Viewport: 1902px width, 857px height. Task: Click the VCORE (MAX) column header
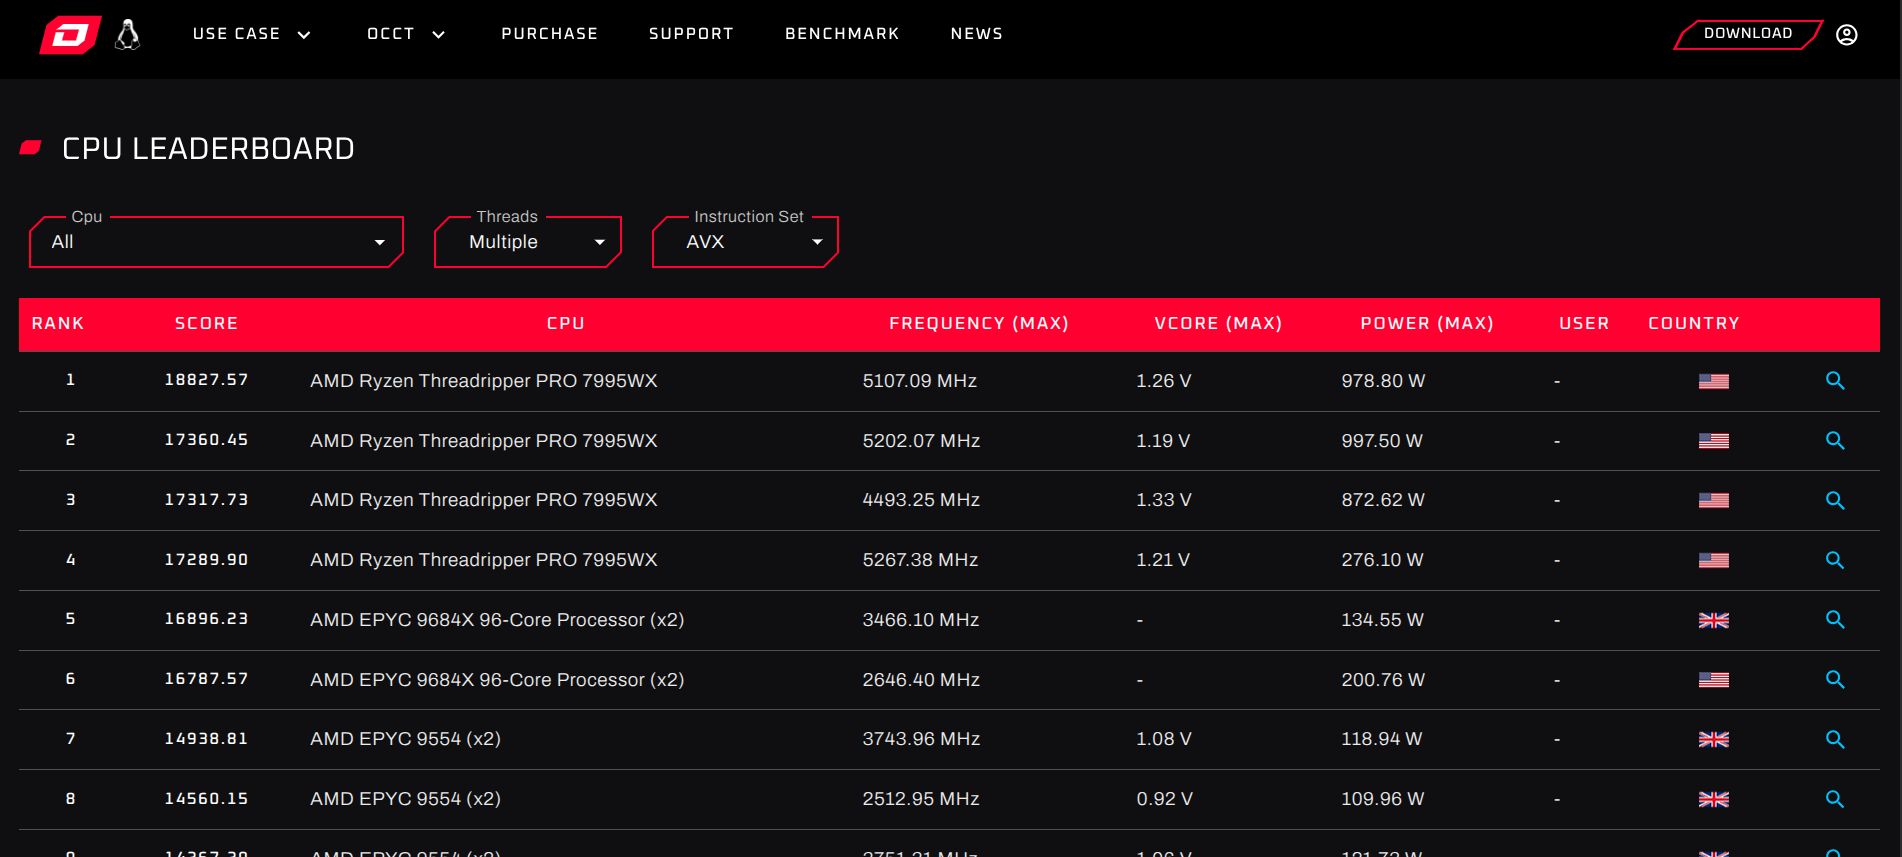coord(1218,324)
